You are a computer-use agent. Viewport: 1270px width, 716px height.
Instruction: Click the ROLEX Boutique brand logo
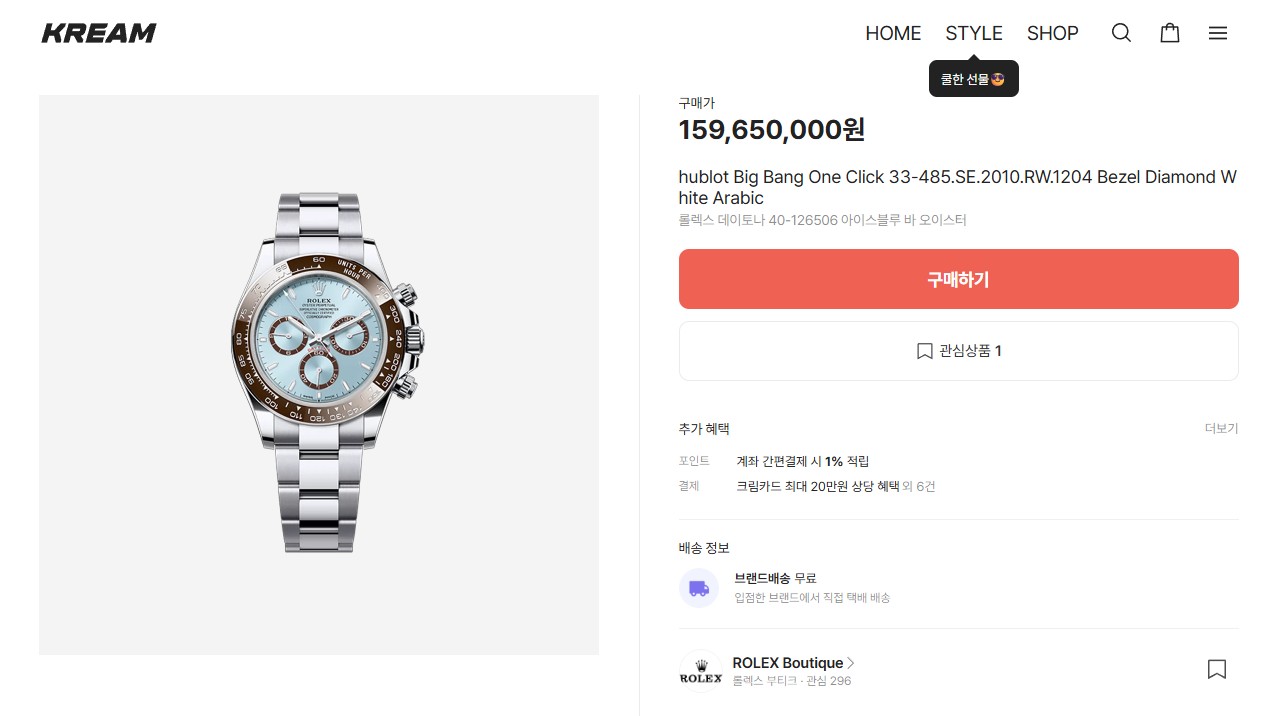pyautogui.click(x=700, y=671)
